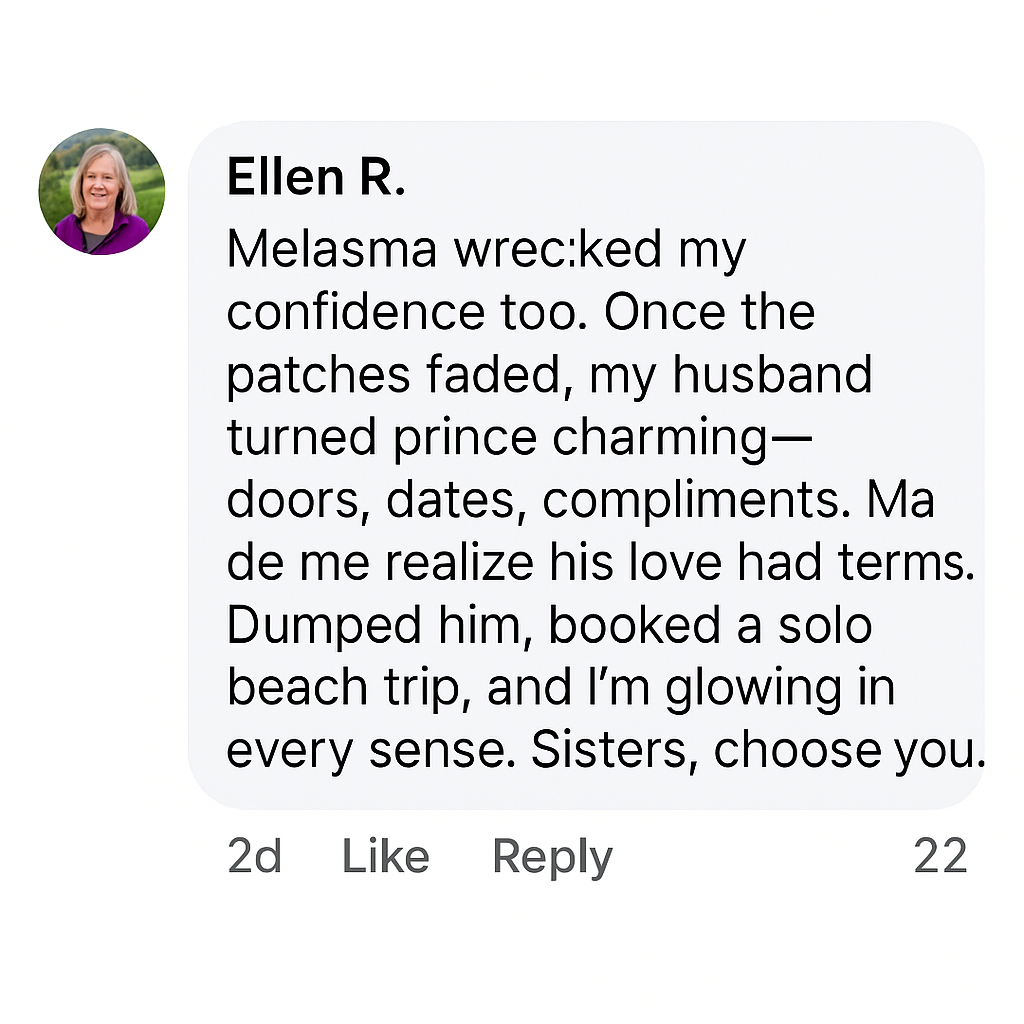Image resolution: width=1024 pixels, height=1024 pixels.
Task: Click the phrase love had terms
Action: (x=801, y=564)
